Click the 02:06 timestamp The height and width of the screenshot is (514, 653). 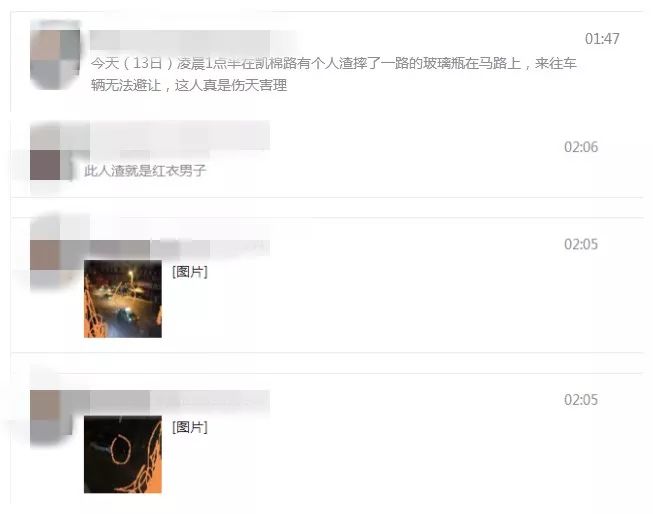pos(581,147)
